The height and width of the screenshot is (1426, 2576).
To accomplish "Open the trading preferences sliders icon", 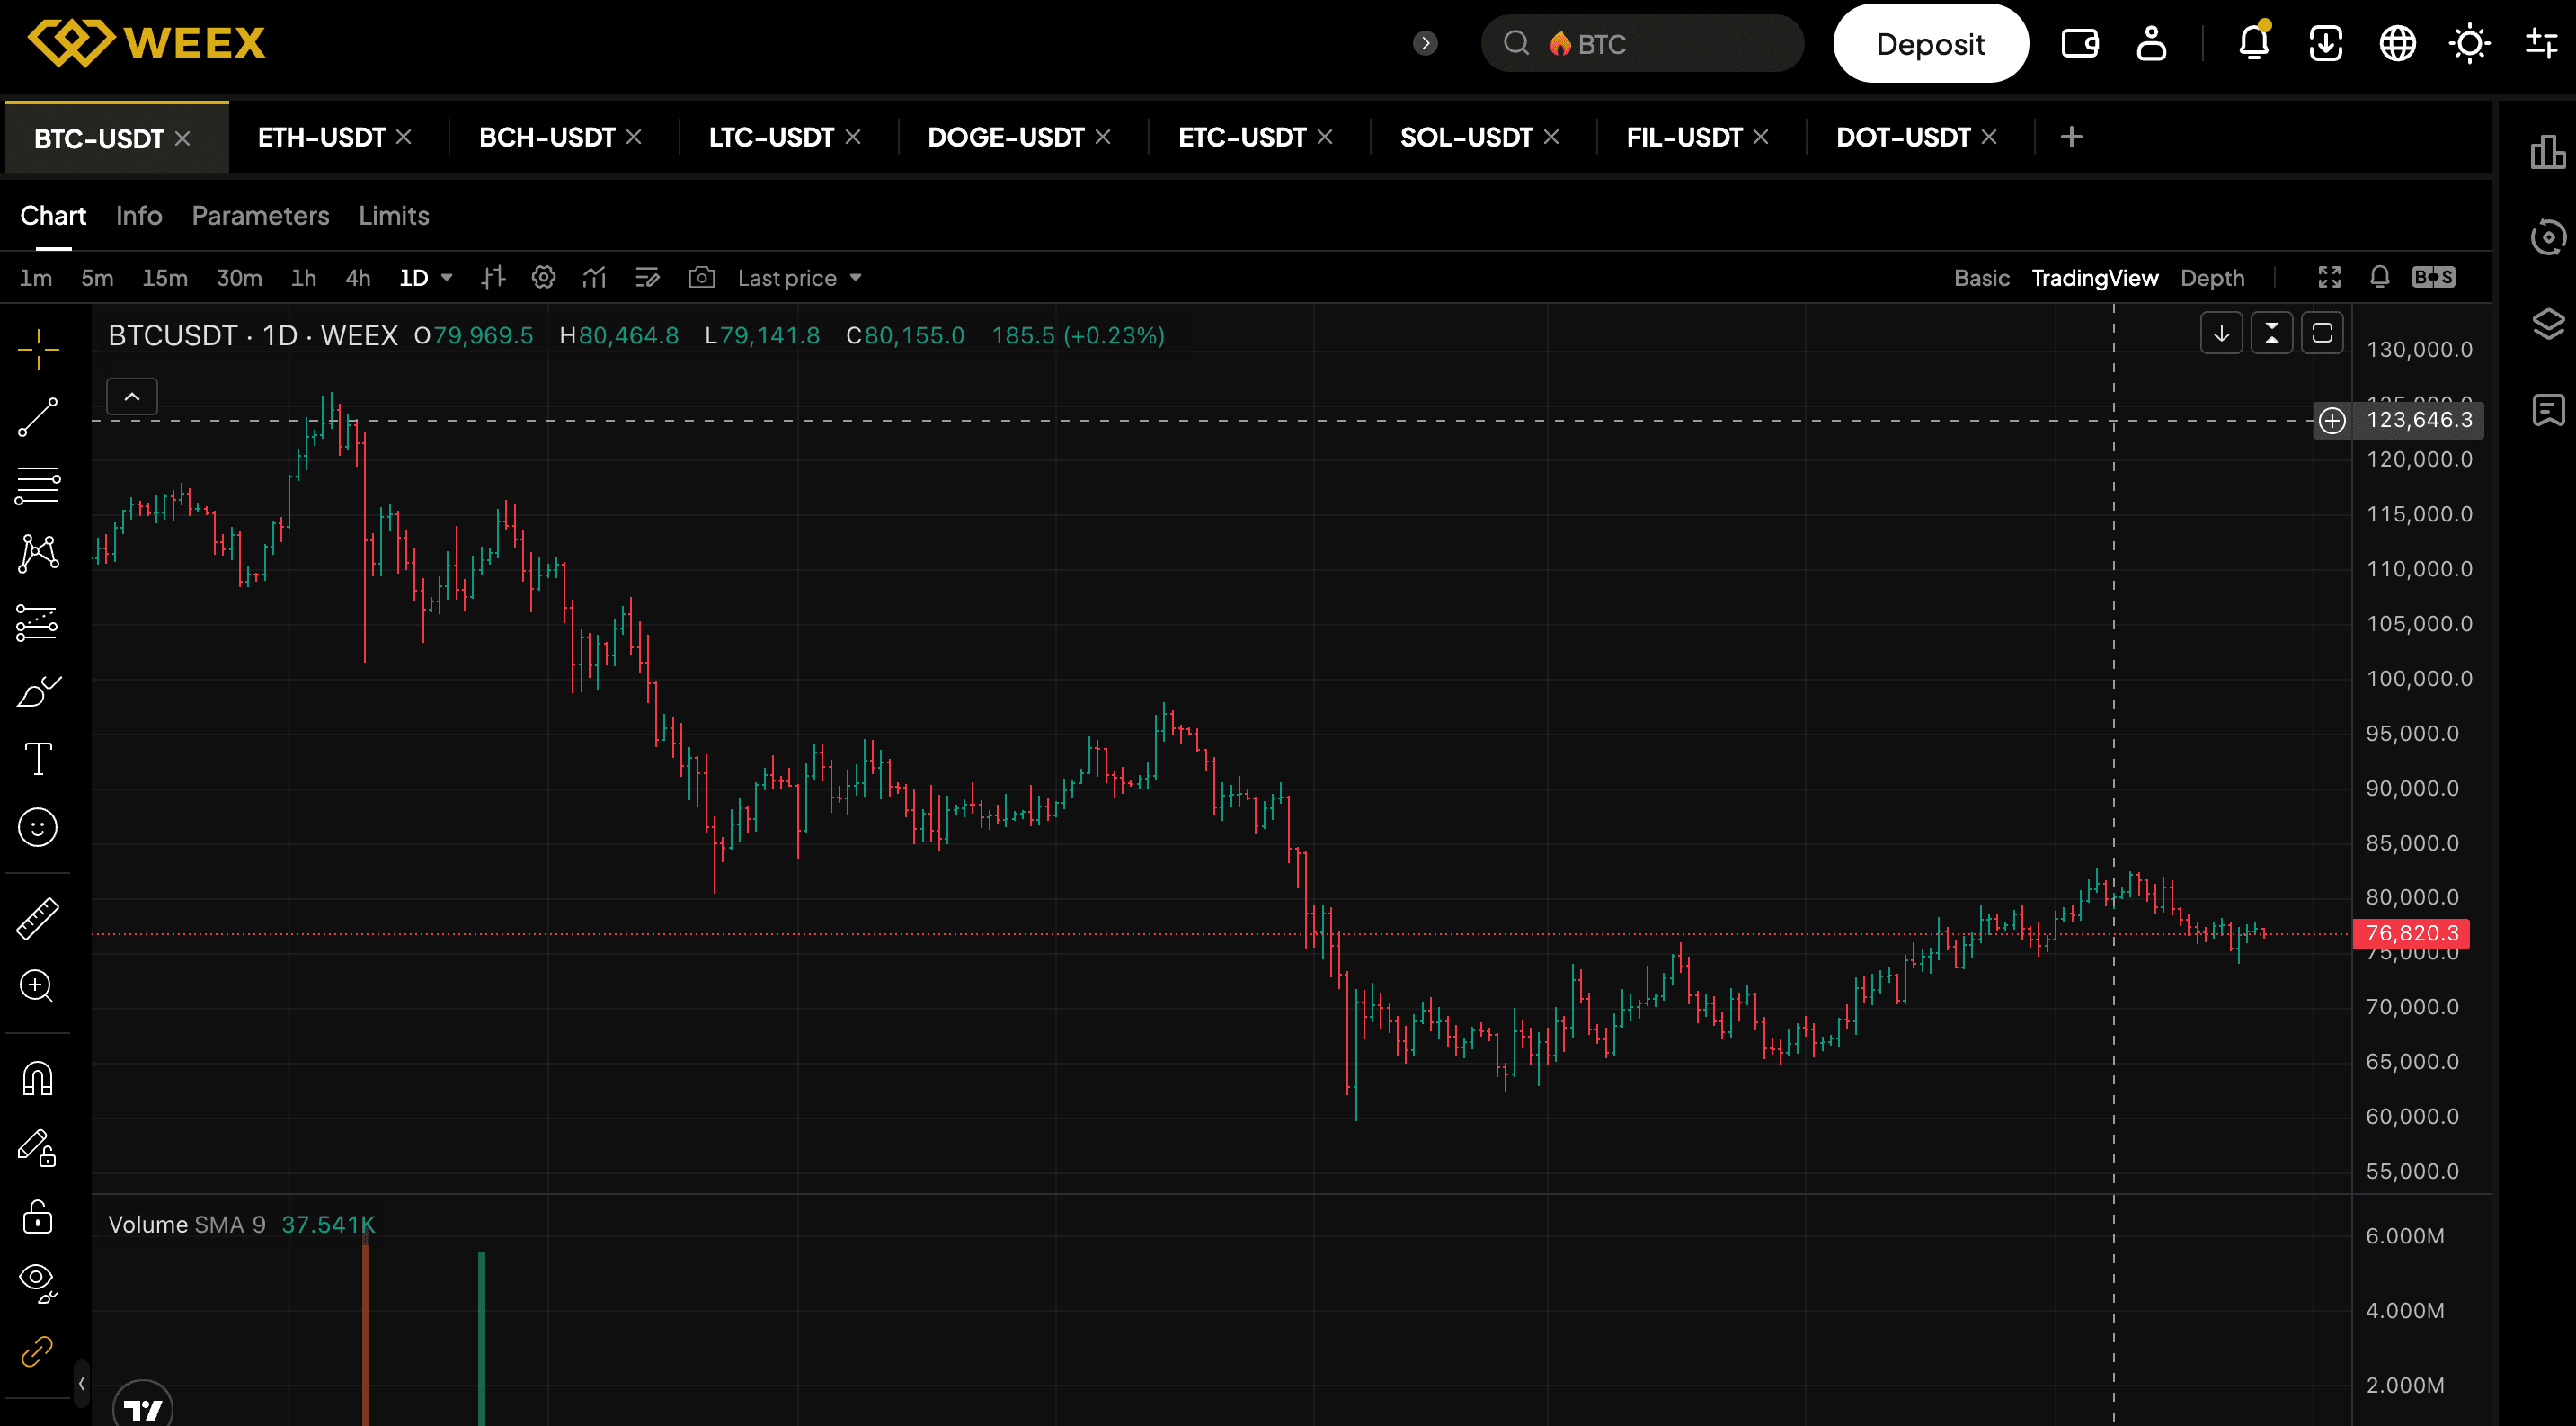I will [2541, 43].
